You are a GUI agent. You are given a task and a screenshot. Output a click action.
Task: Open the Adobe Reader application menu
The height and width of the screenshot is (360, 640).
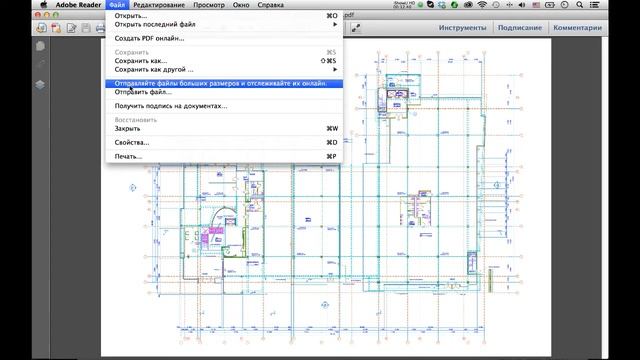(78, 5)
